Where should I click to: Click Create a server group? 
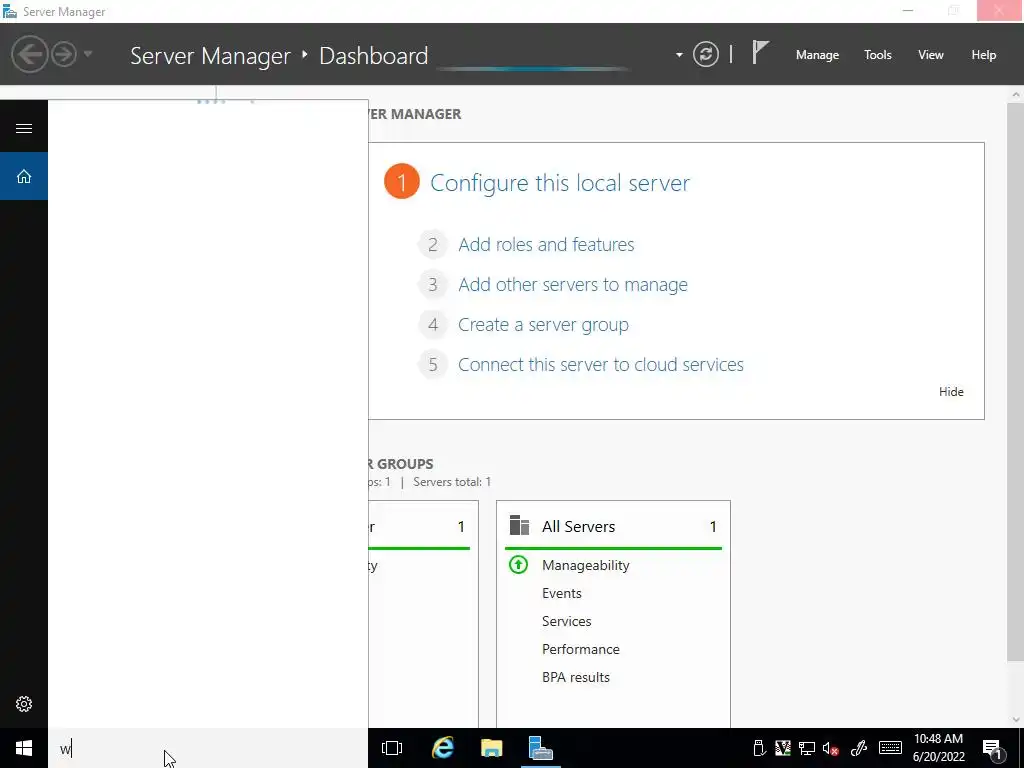543,325
